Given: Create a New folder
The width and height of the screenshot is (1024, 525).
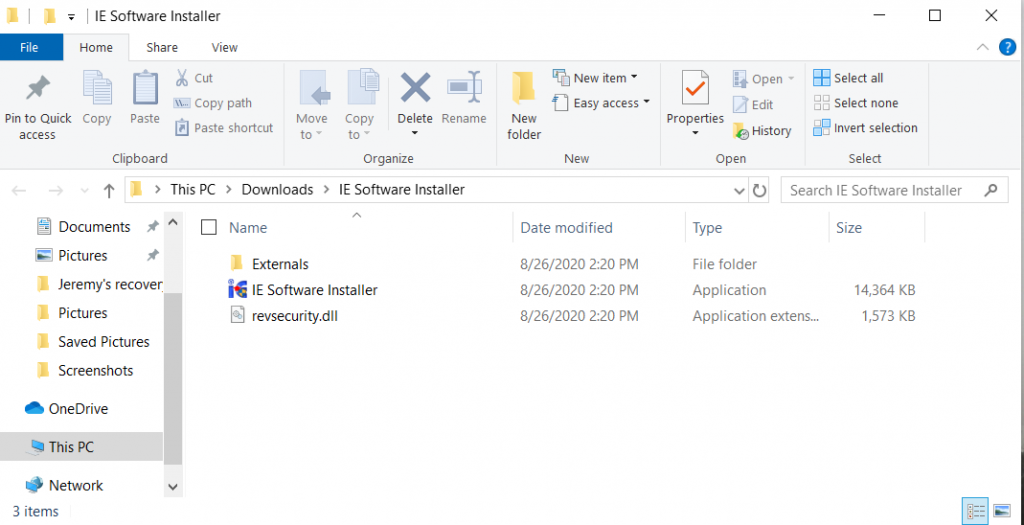Looking at the screenshot, I should [524, 104].
